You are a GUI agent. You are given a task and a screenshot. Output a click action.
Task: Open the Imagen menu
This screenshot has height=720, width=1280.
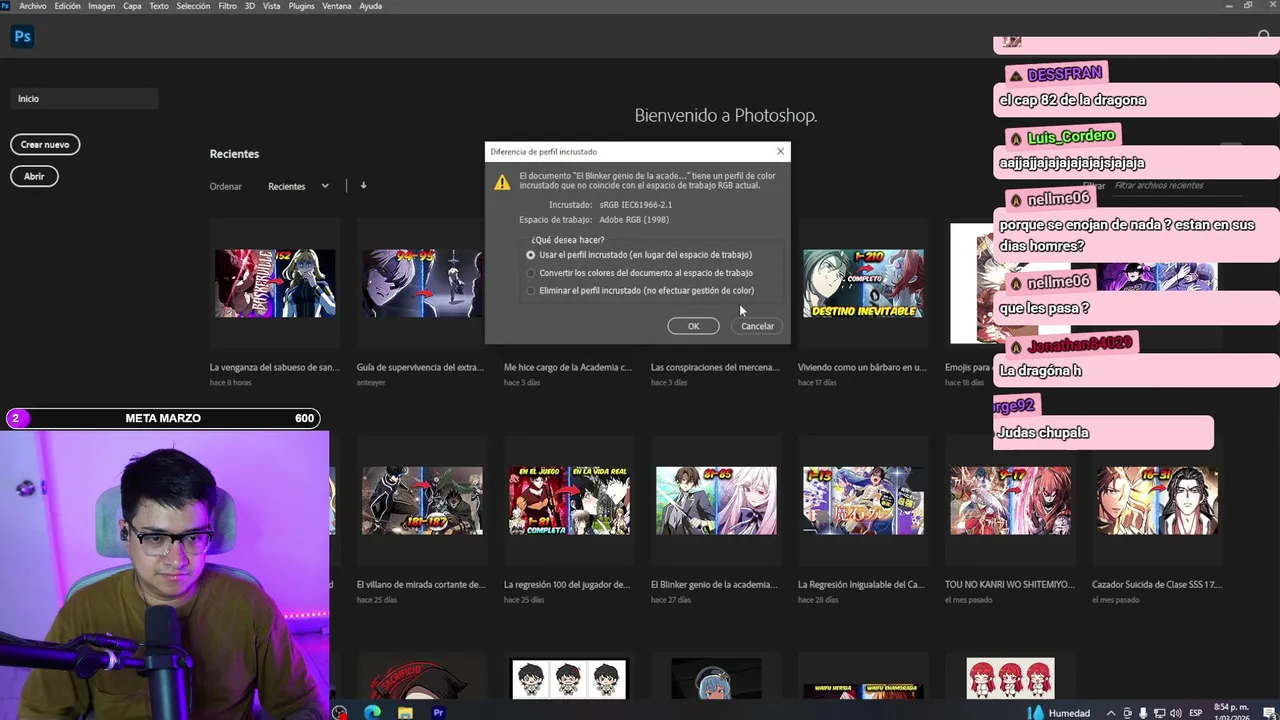tap(101, 6)
